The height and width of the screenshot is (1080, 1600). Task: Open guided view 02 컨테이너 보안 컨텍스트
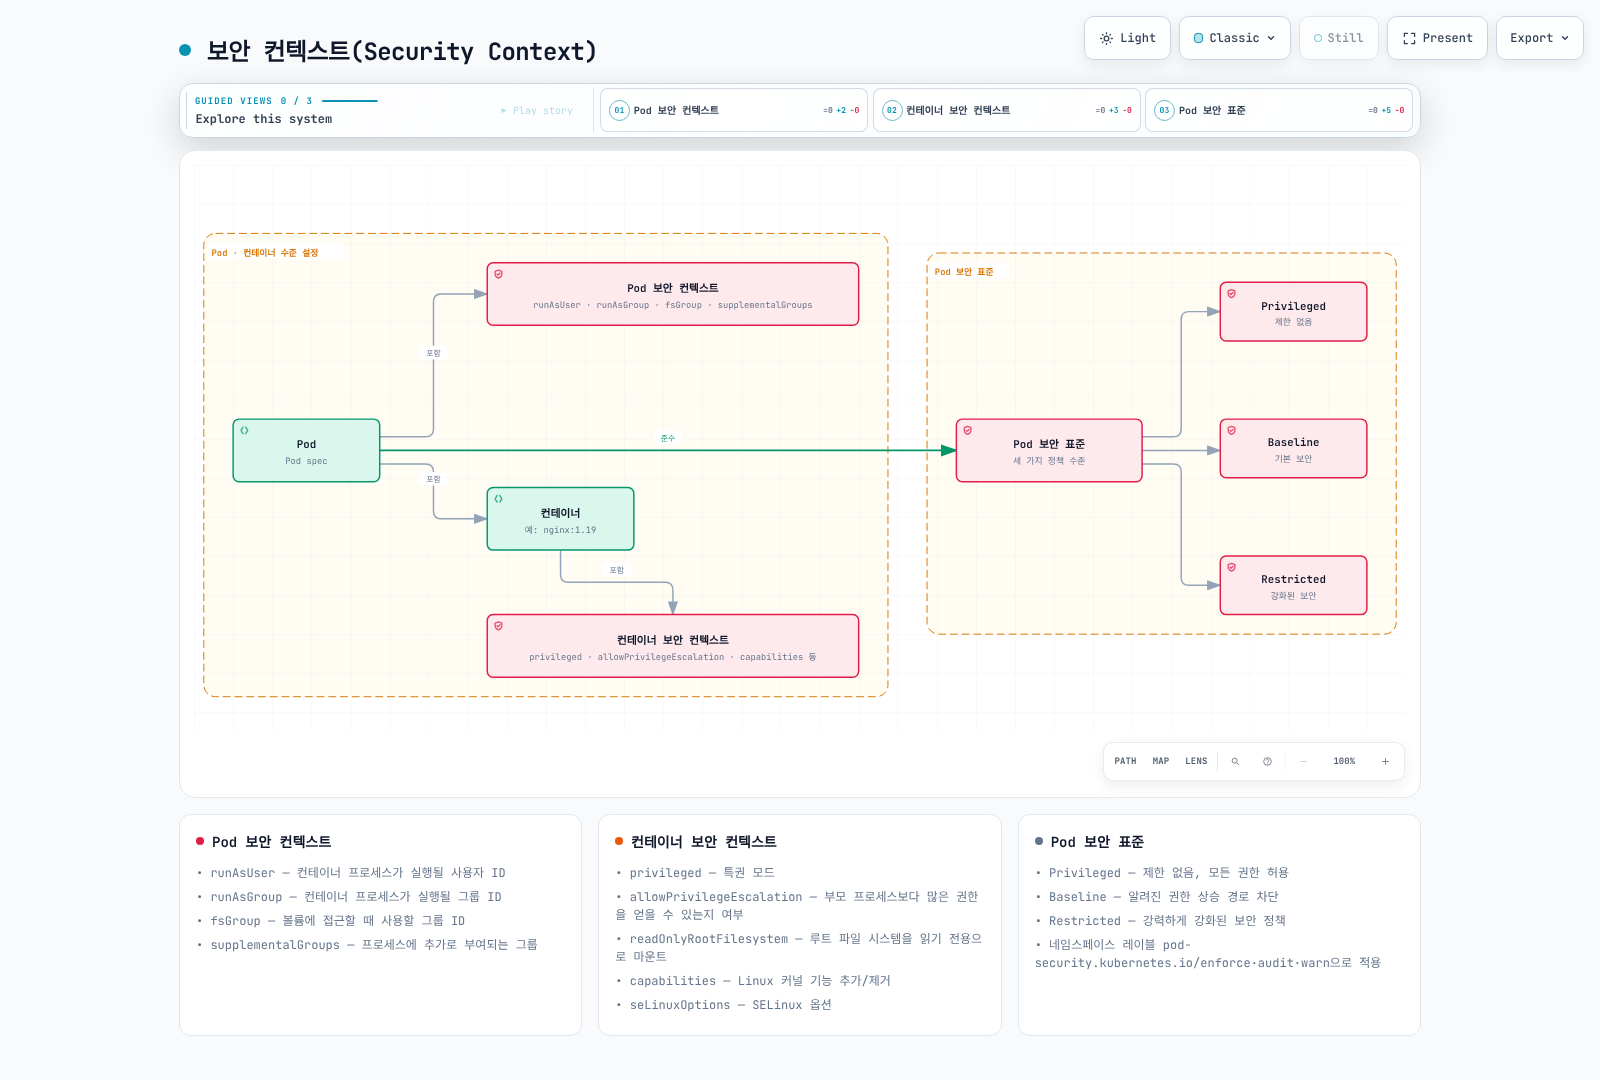pos(1007,110)
